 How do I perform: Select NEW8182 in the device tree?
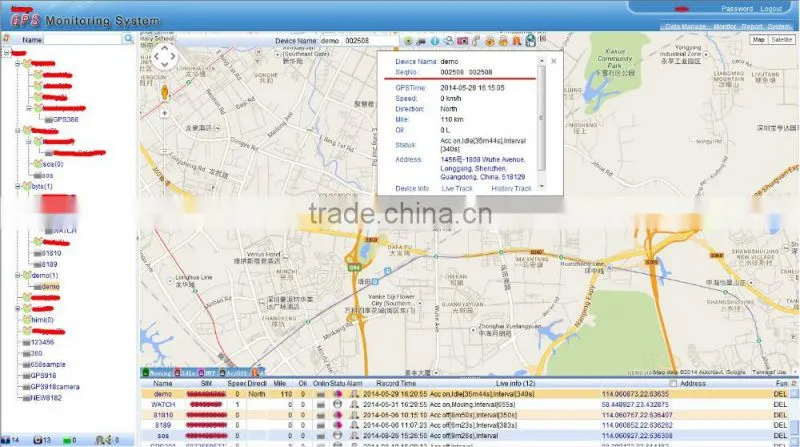[46, 398]
